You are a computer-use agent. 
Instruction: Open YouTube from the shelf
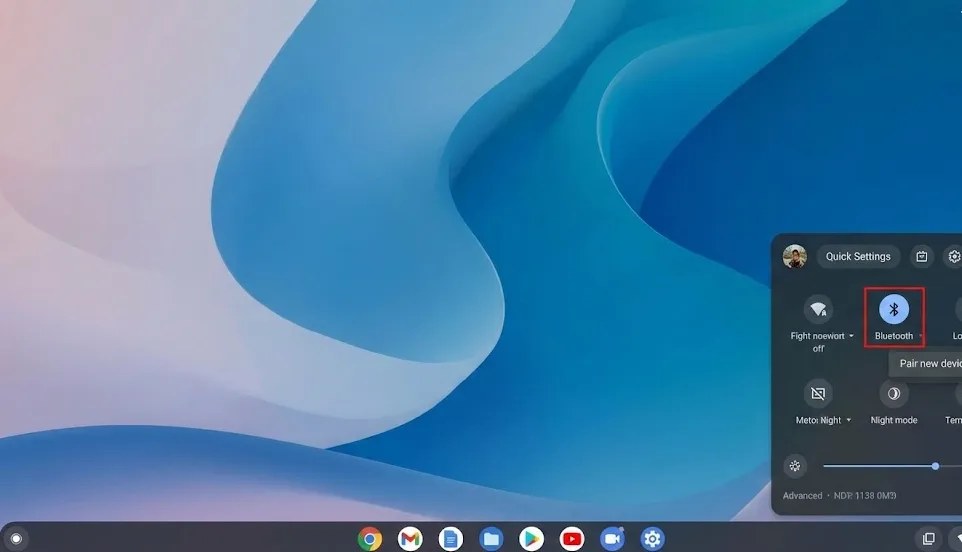point(572,539)
